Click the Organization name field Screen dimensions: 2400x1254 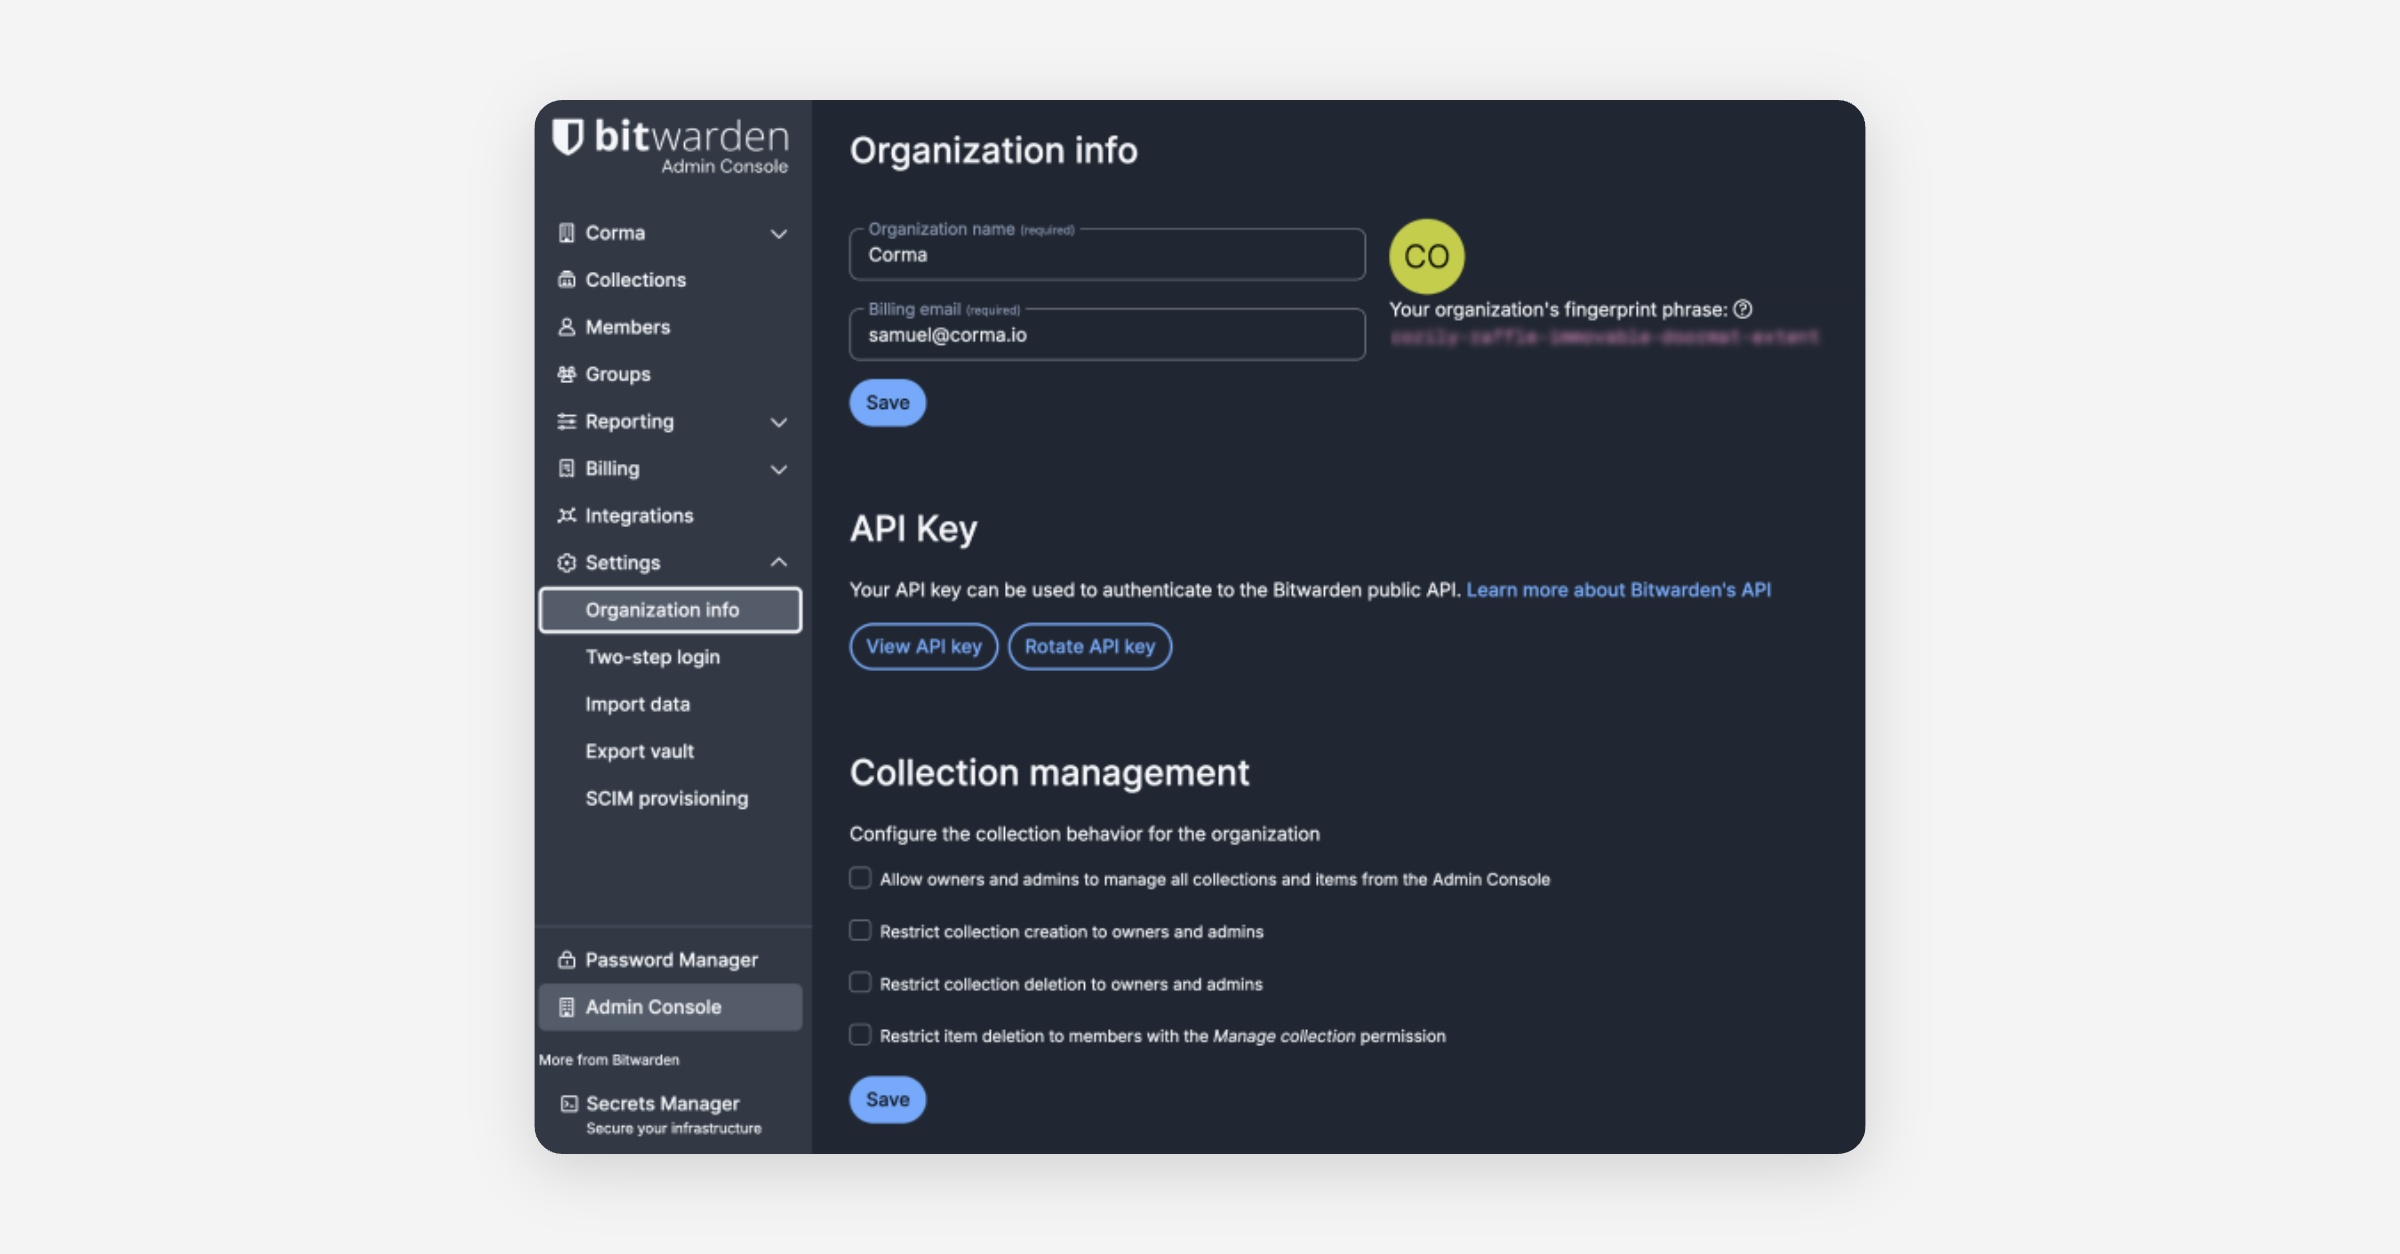click(x=1107, y=254)
